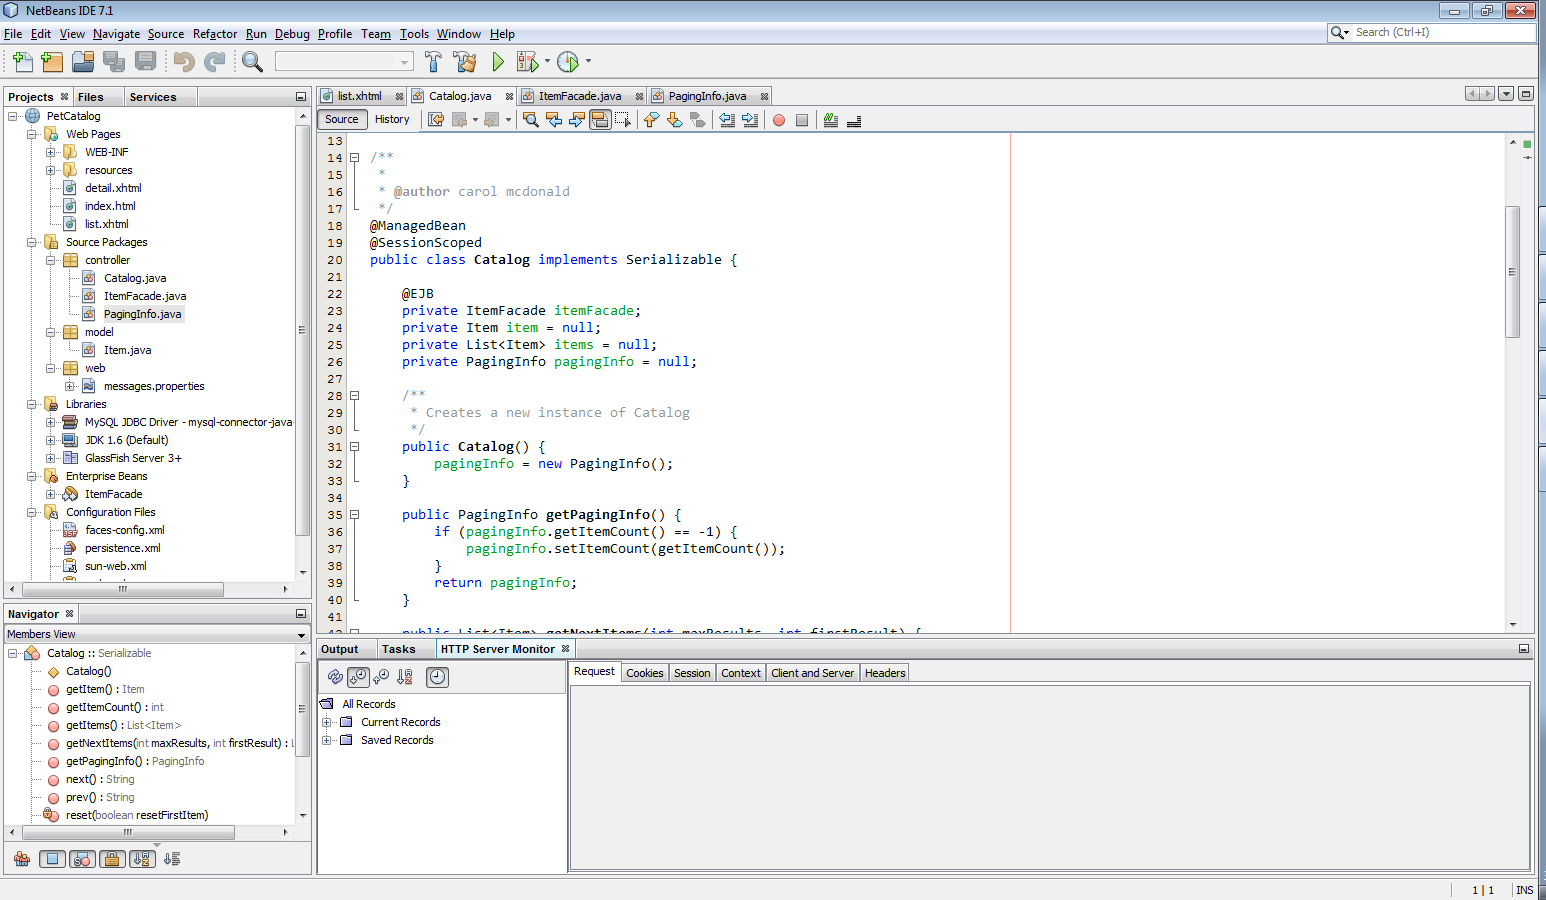This screenshot has width=1546, height=900.
Task: Toggle Show Static Members filter in Navigator
Action: tap(83, 859)
